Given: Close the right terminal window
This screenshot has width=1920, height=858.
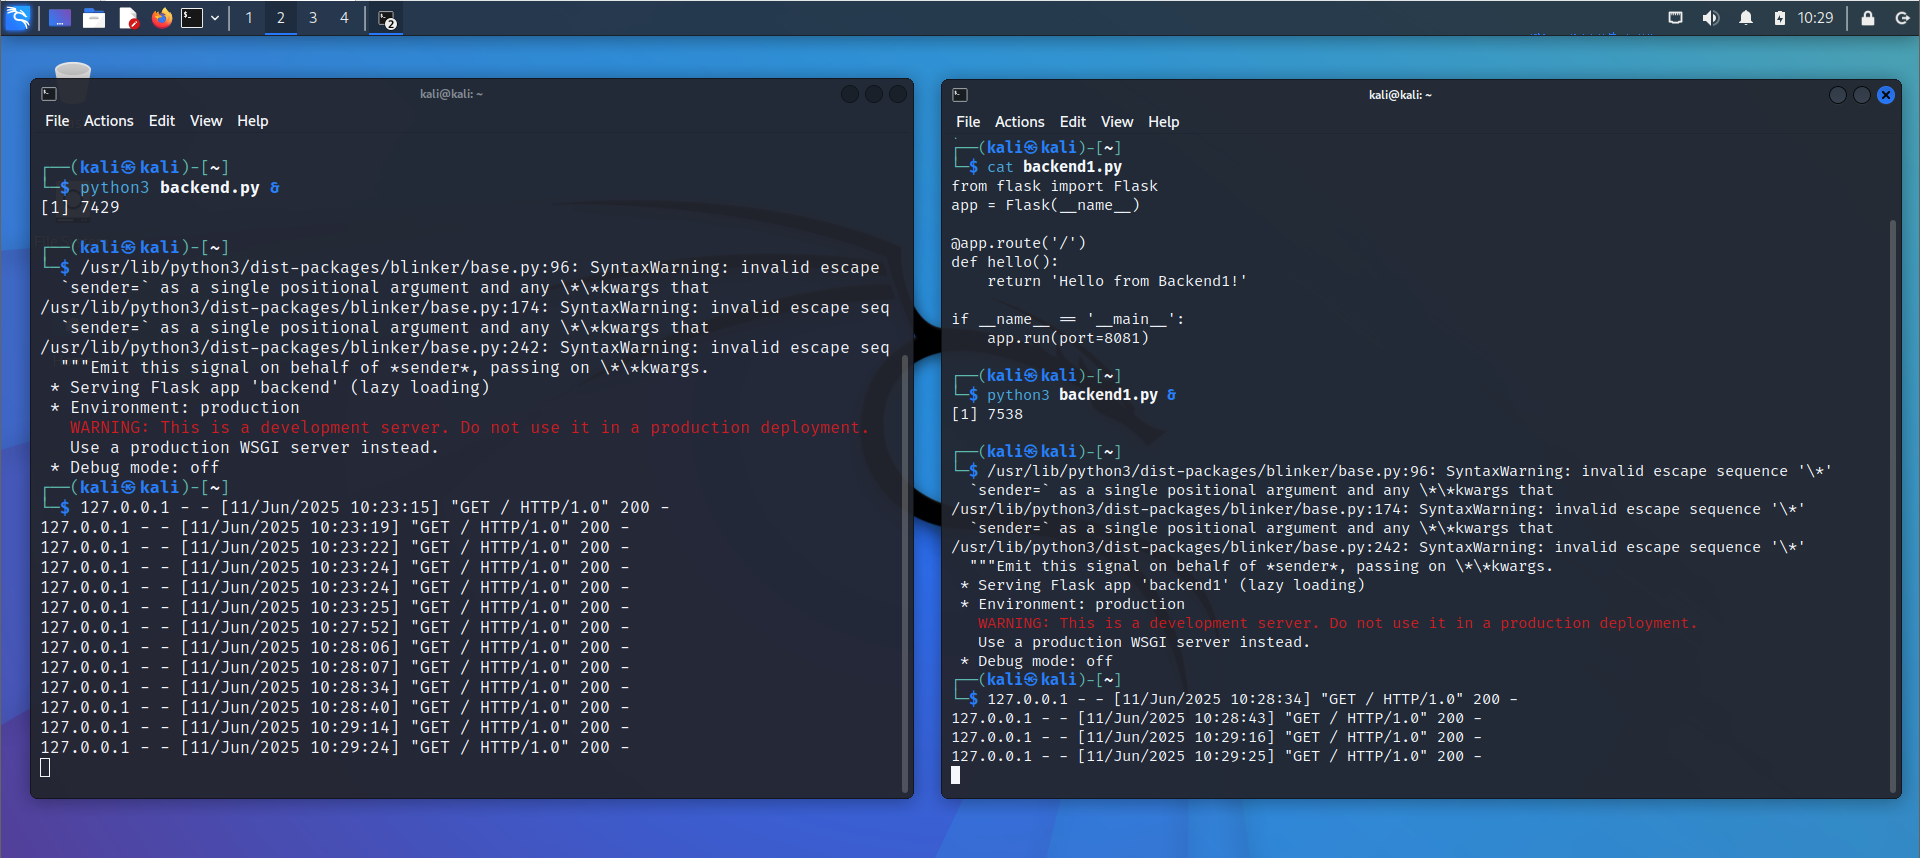Looking at the screenshot, I should click(x=1886, y=95).
